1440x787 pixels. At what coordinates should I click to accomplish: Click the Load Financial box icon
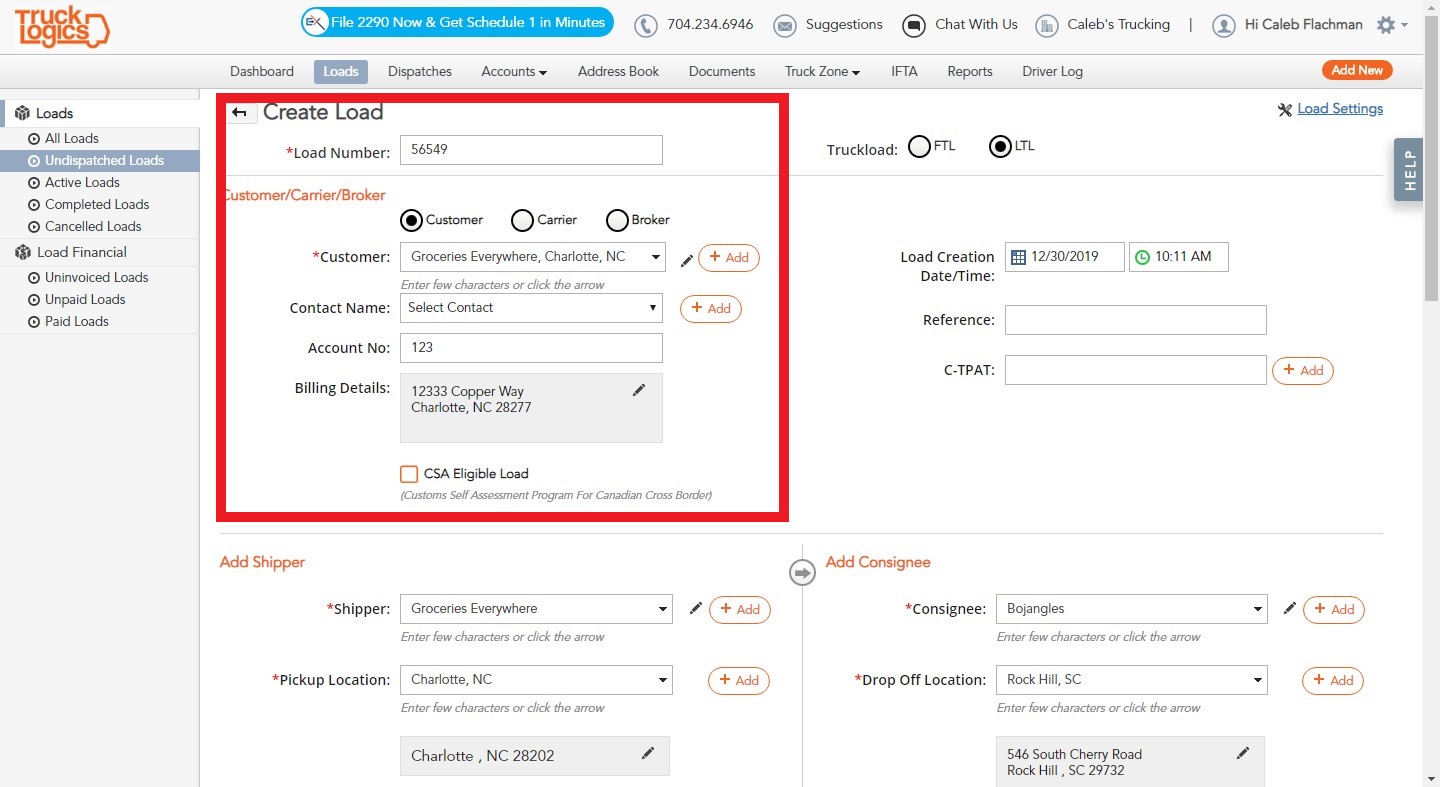point(22,252)
